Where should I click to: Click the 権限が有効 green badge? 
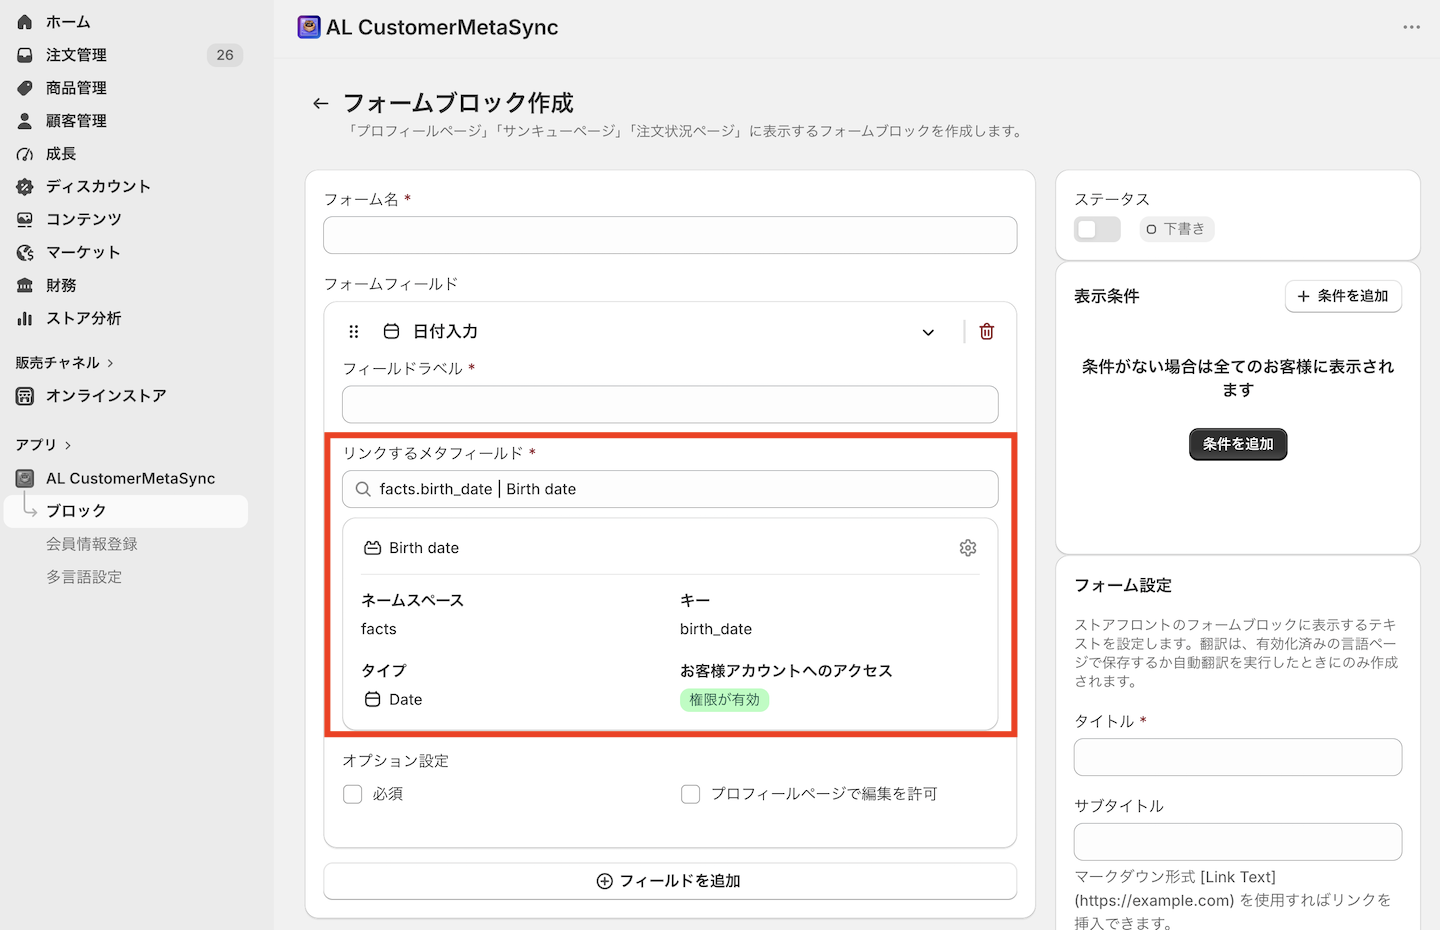(725, 700)
